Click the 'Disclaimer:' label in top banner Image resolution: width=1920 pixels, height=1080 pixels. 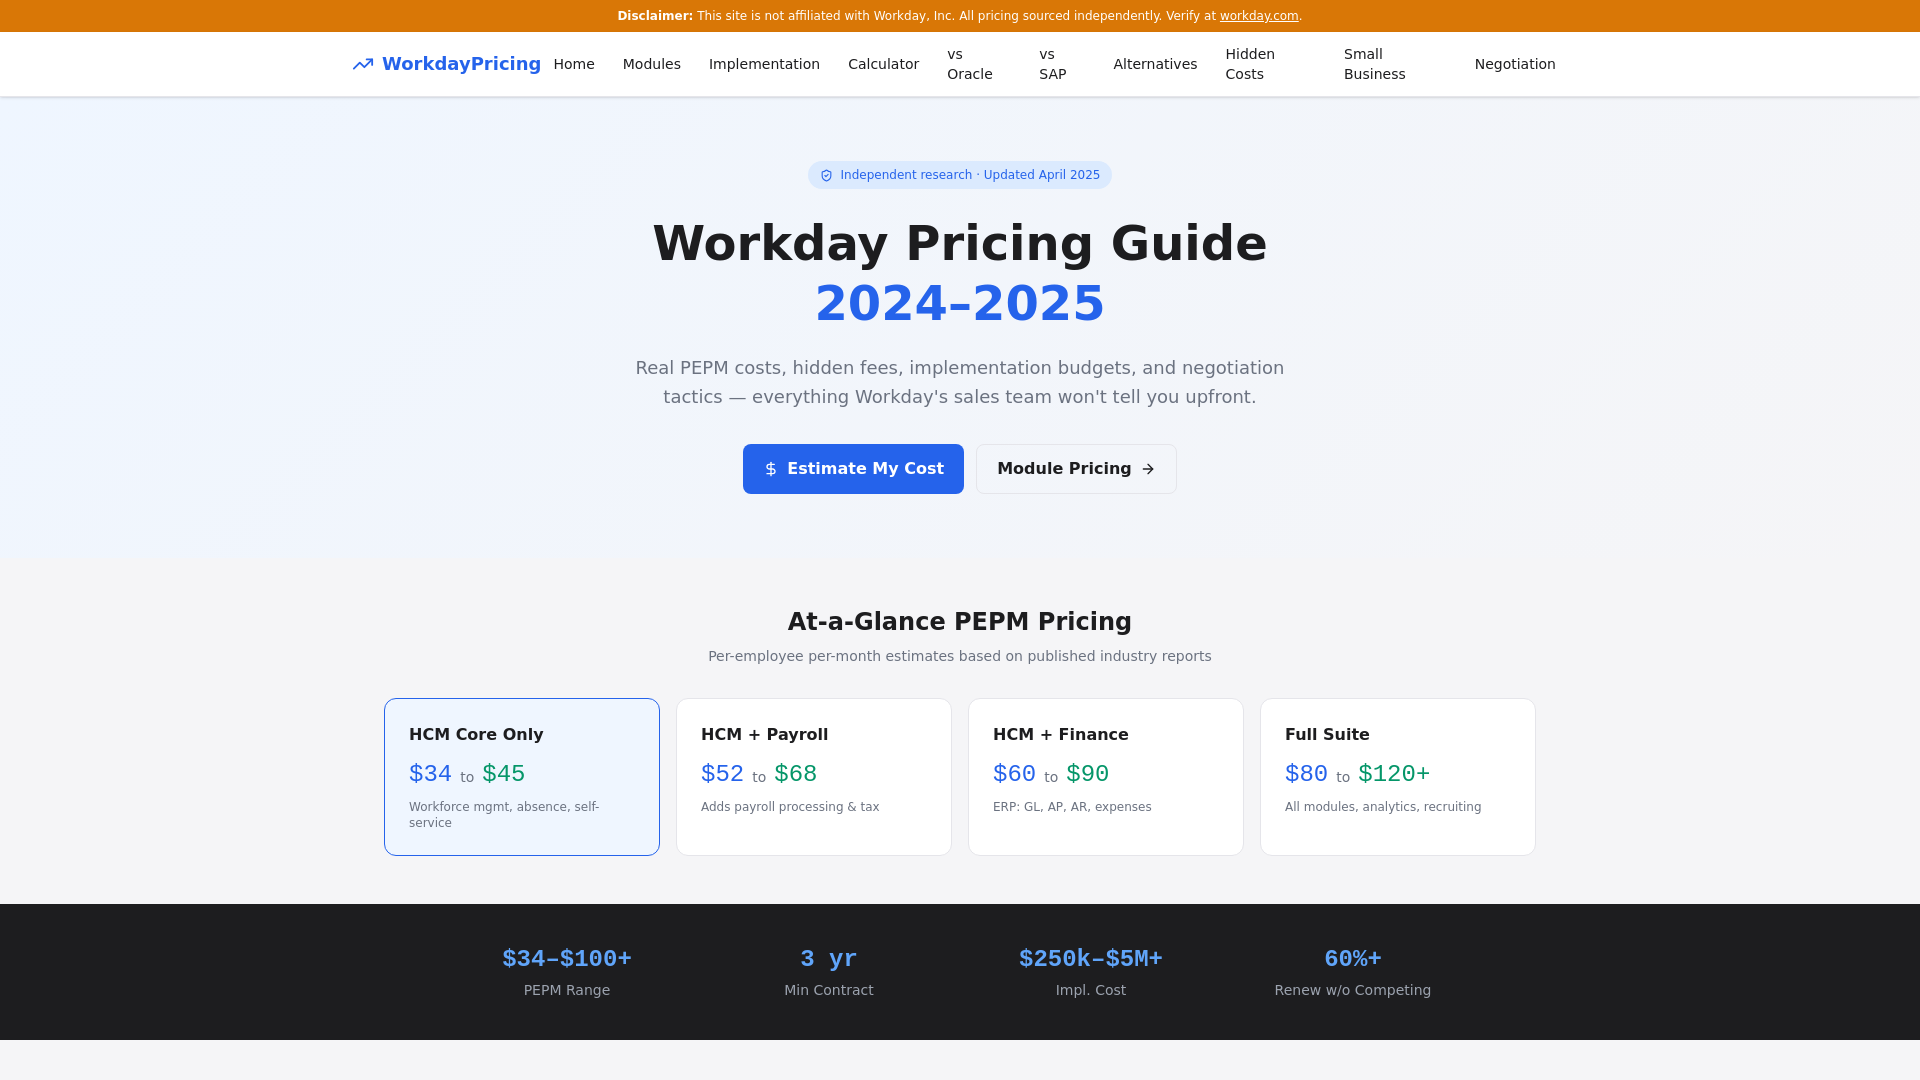coord(655,16)
